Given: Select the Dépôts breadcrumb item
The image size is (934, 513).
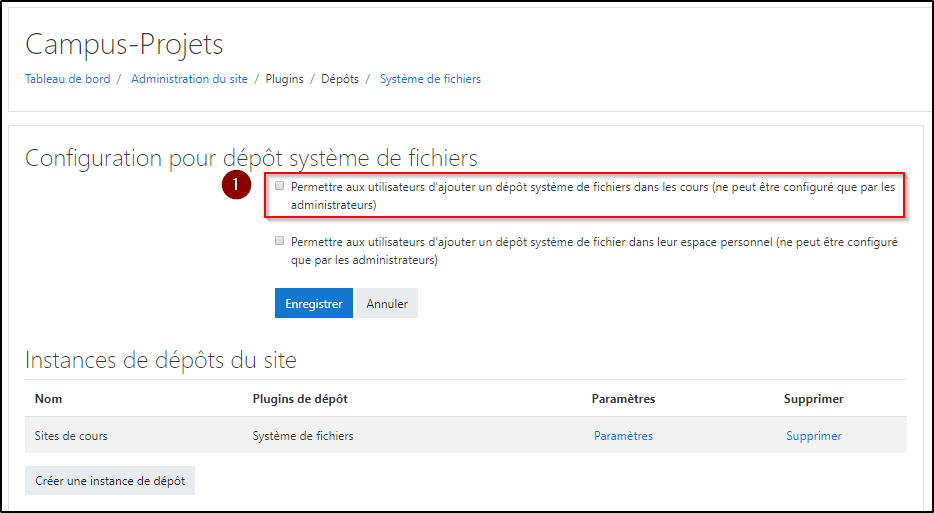Looking at the screenshot, I should [340, 79].
